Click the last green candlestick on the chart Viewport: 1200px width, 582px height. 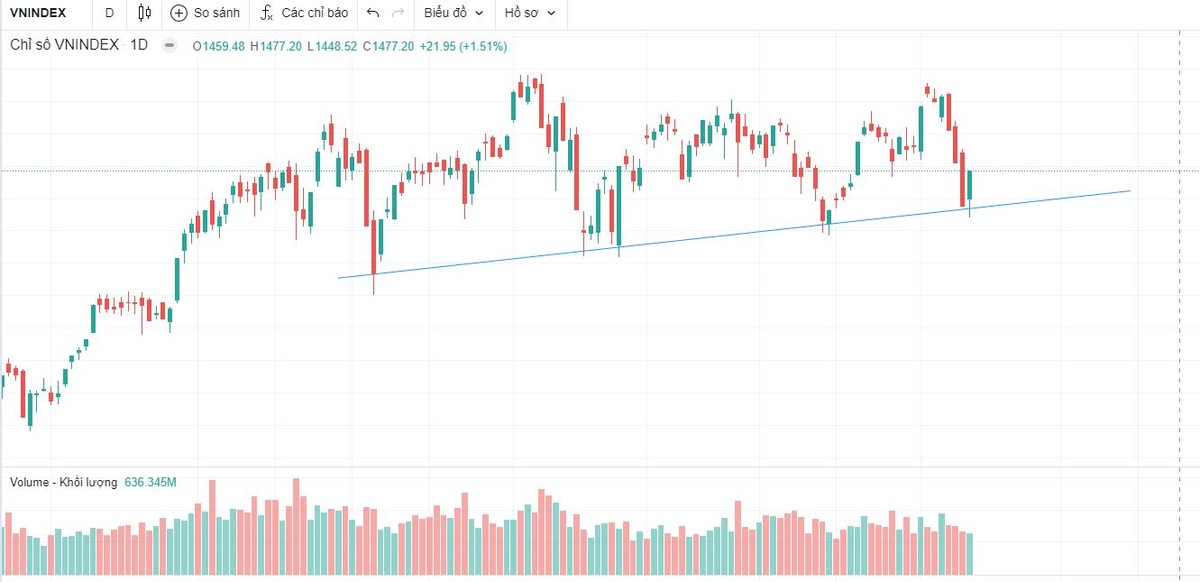[x=969, y=188]
